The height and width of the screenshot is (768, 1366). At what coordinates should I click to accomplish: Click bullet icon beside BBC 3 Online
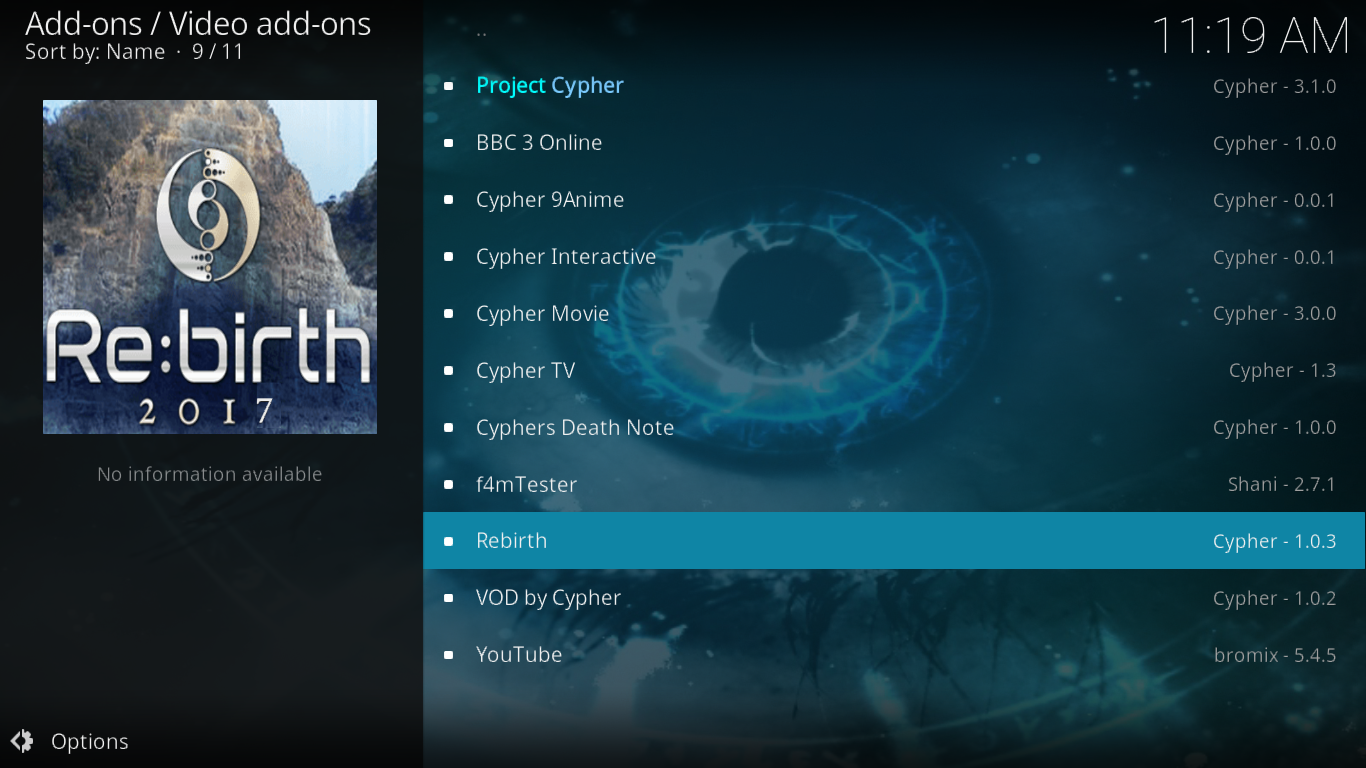pyautogui.click(x=449, y=143)
